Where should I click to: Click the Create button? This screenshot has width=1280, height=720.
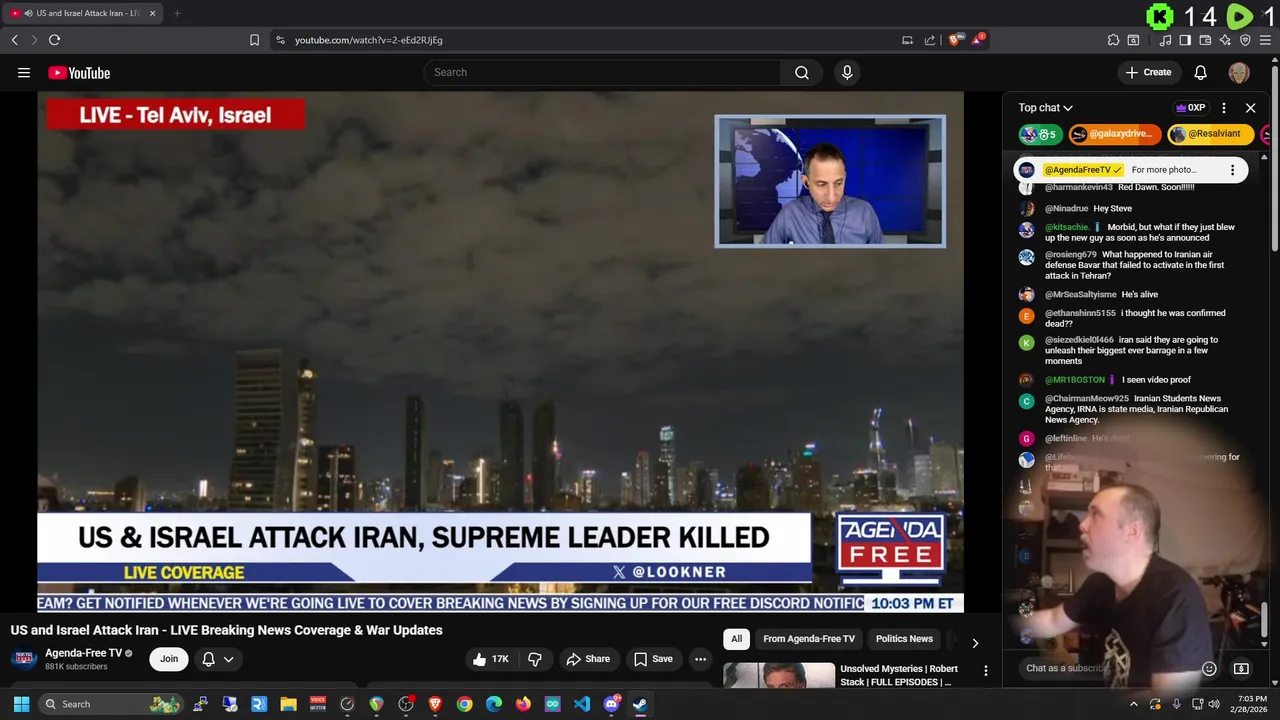tap(1148, 72)
